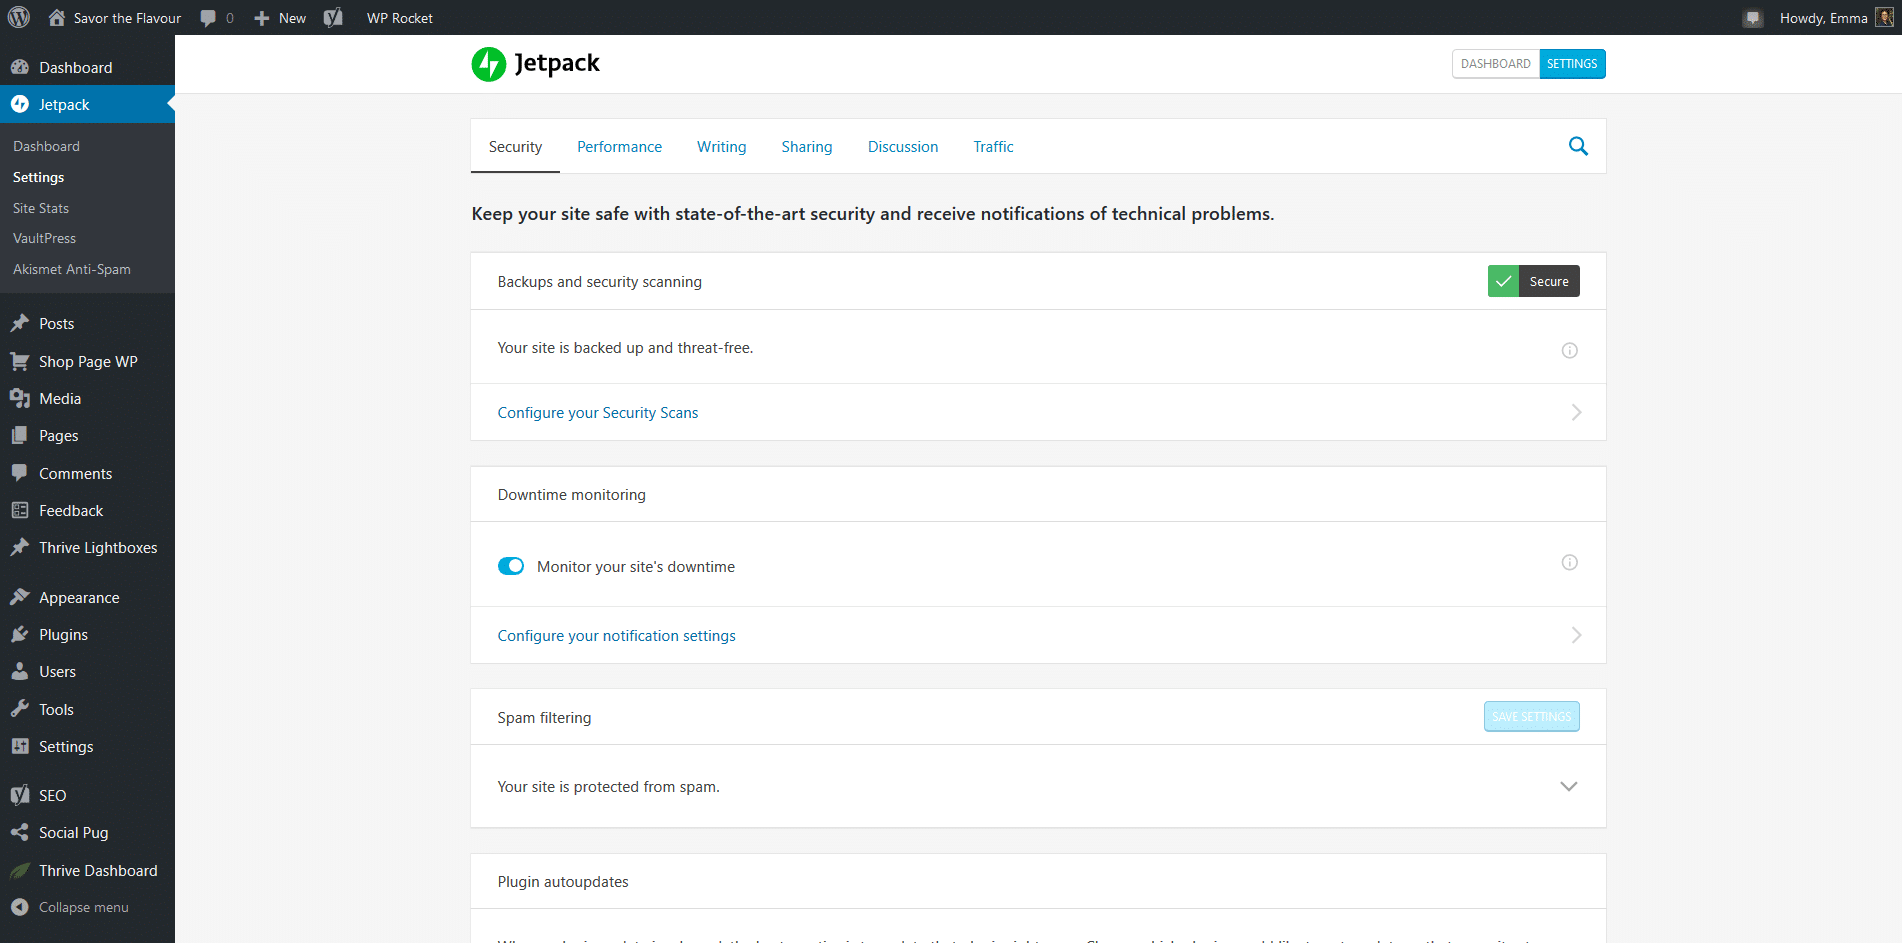Click the Thrive Dashboard leaf icon
Image resolution: width=1902 pixels, height=943 pixels.
pos(19,870)
